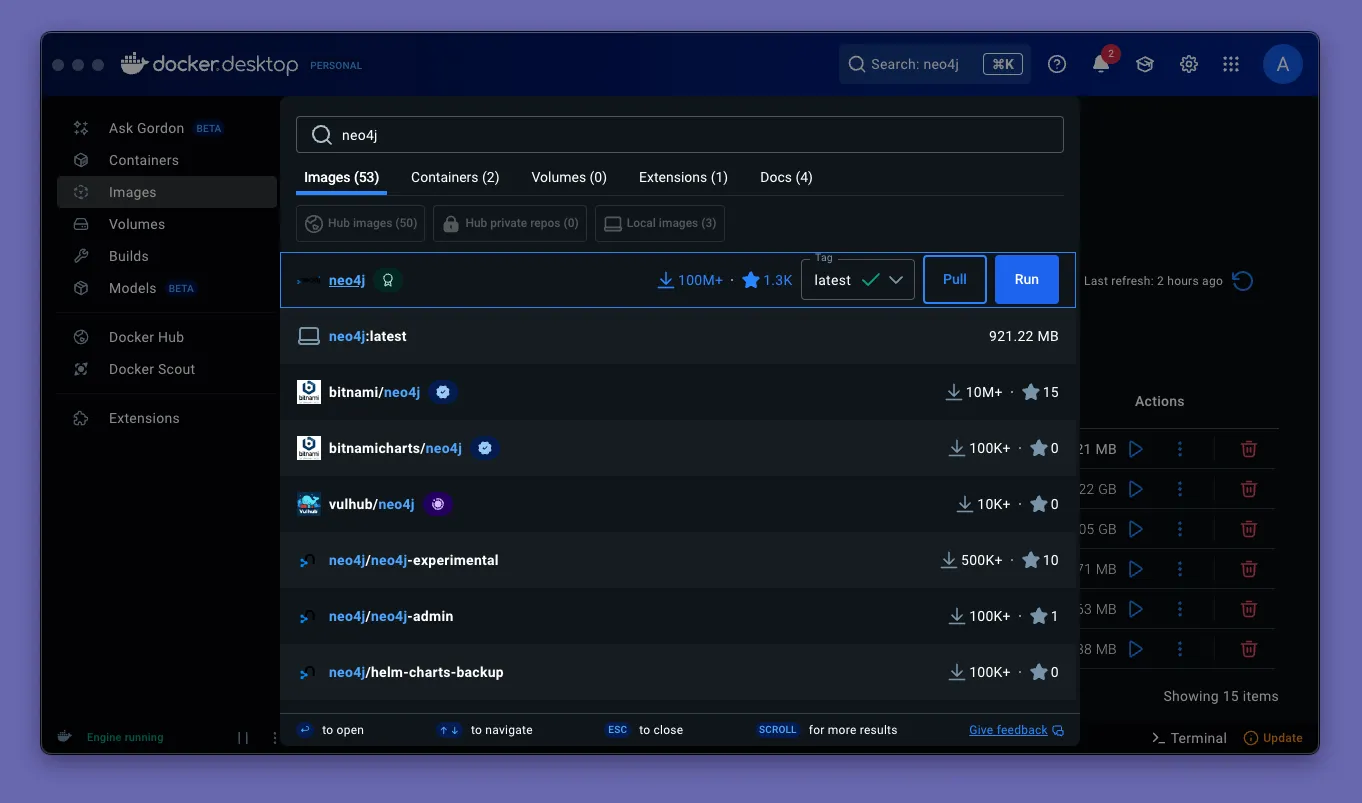Open the first row's three-dot actions menu

1180,449
